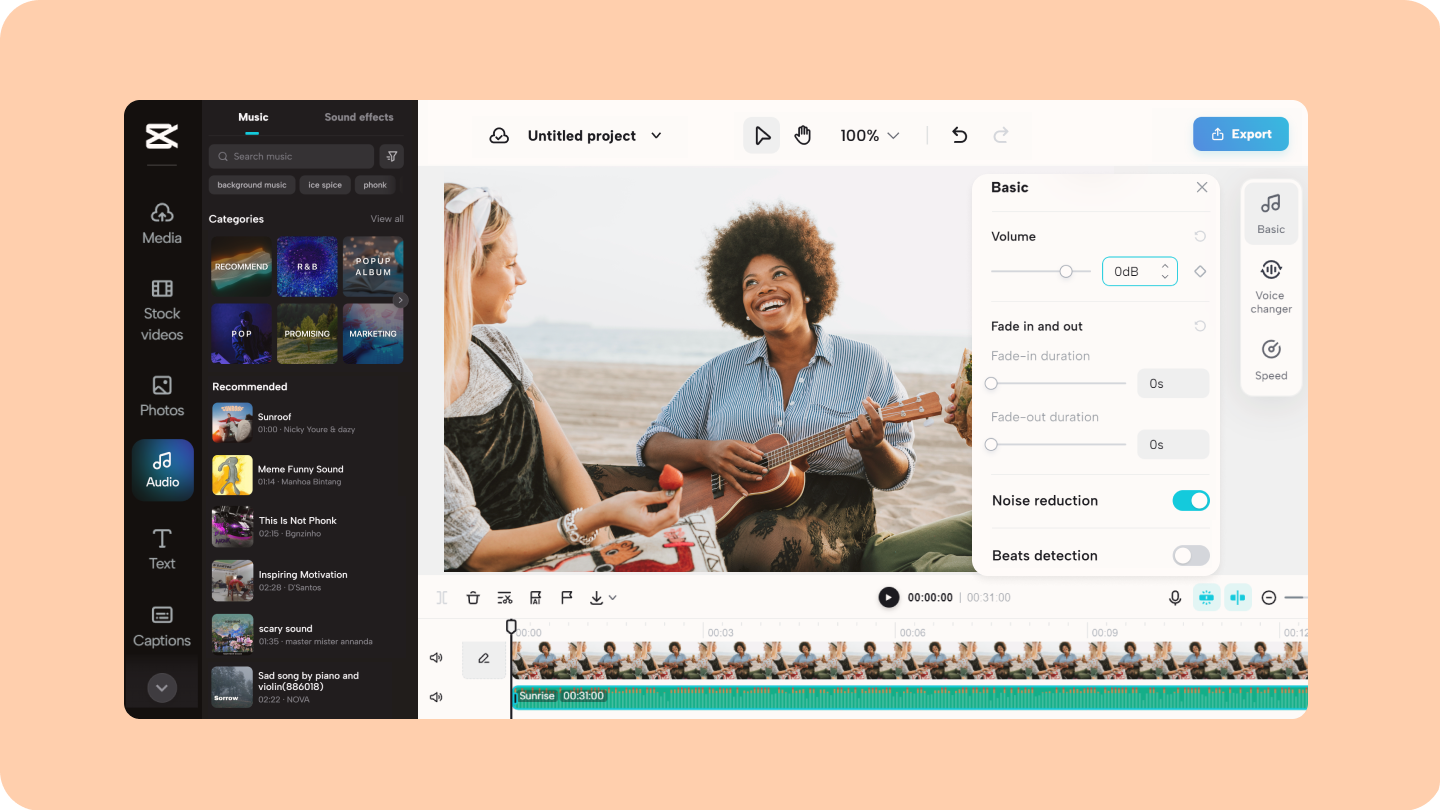The width and height of the screenshot is (1440, 810).
Task: Click the undo arrow
Action: [x=960, y=135]
